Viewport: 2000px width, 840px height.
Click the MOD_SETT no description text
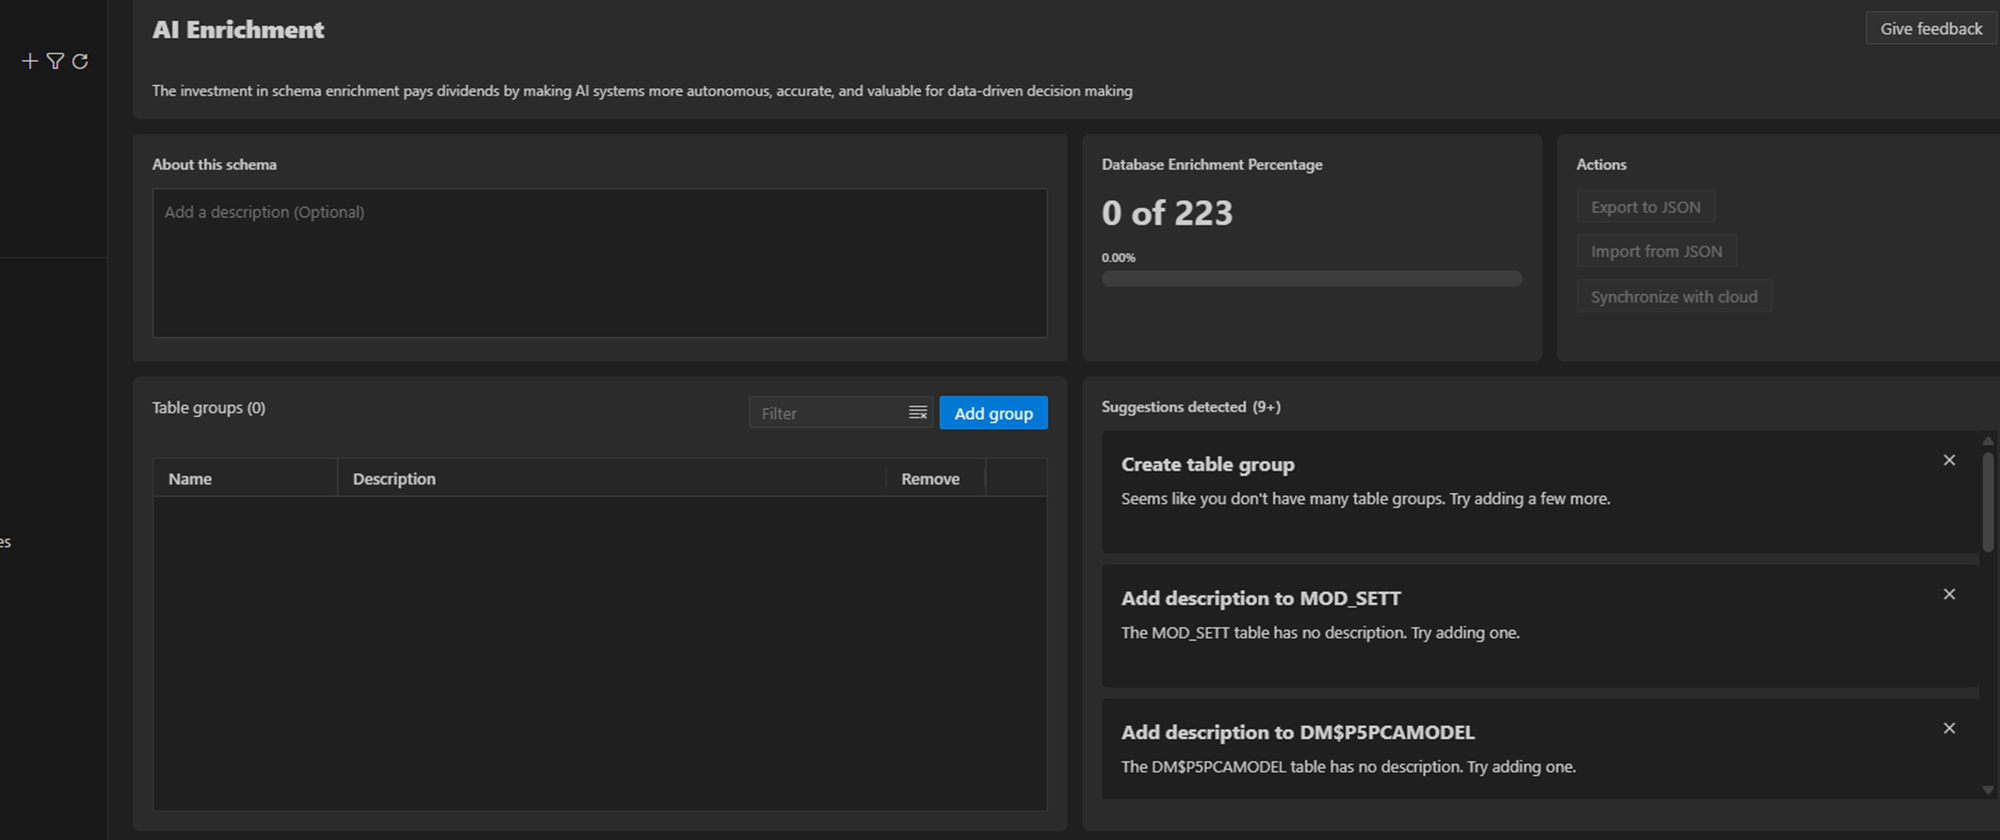click(x=1320, y=632)
